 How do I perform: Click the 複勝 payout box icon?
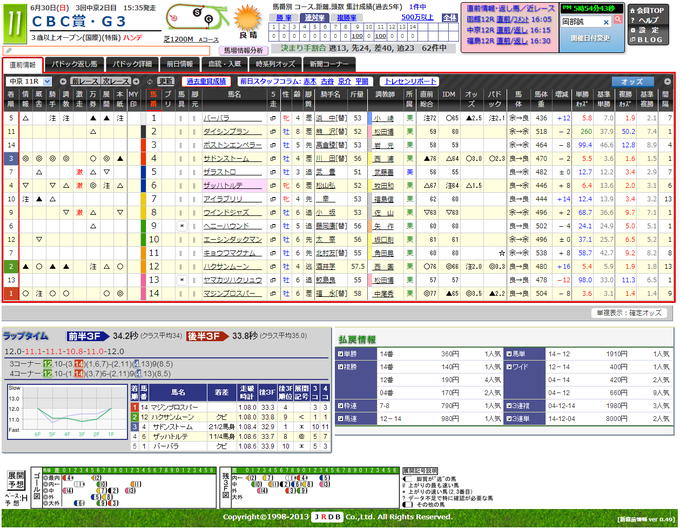pyautogui.click(x=340, y=367)
